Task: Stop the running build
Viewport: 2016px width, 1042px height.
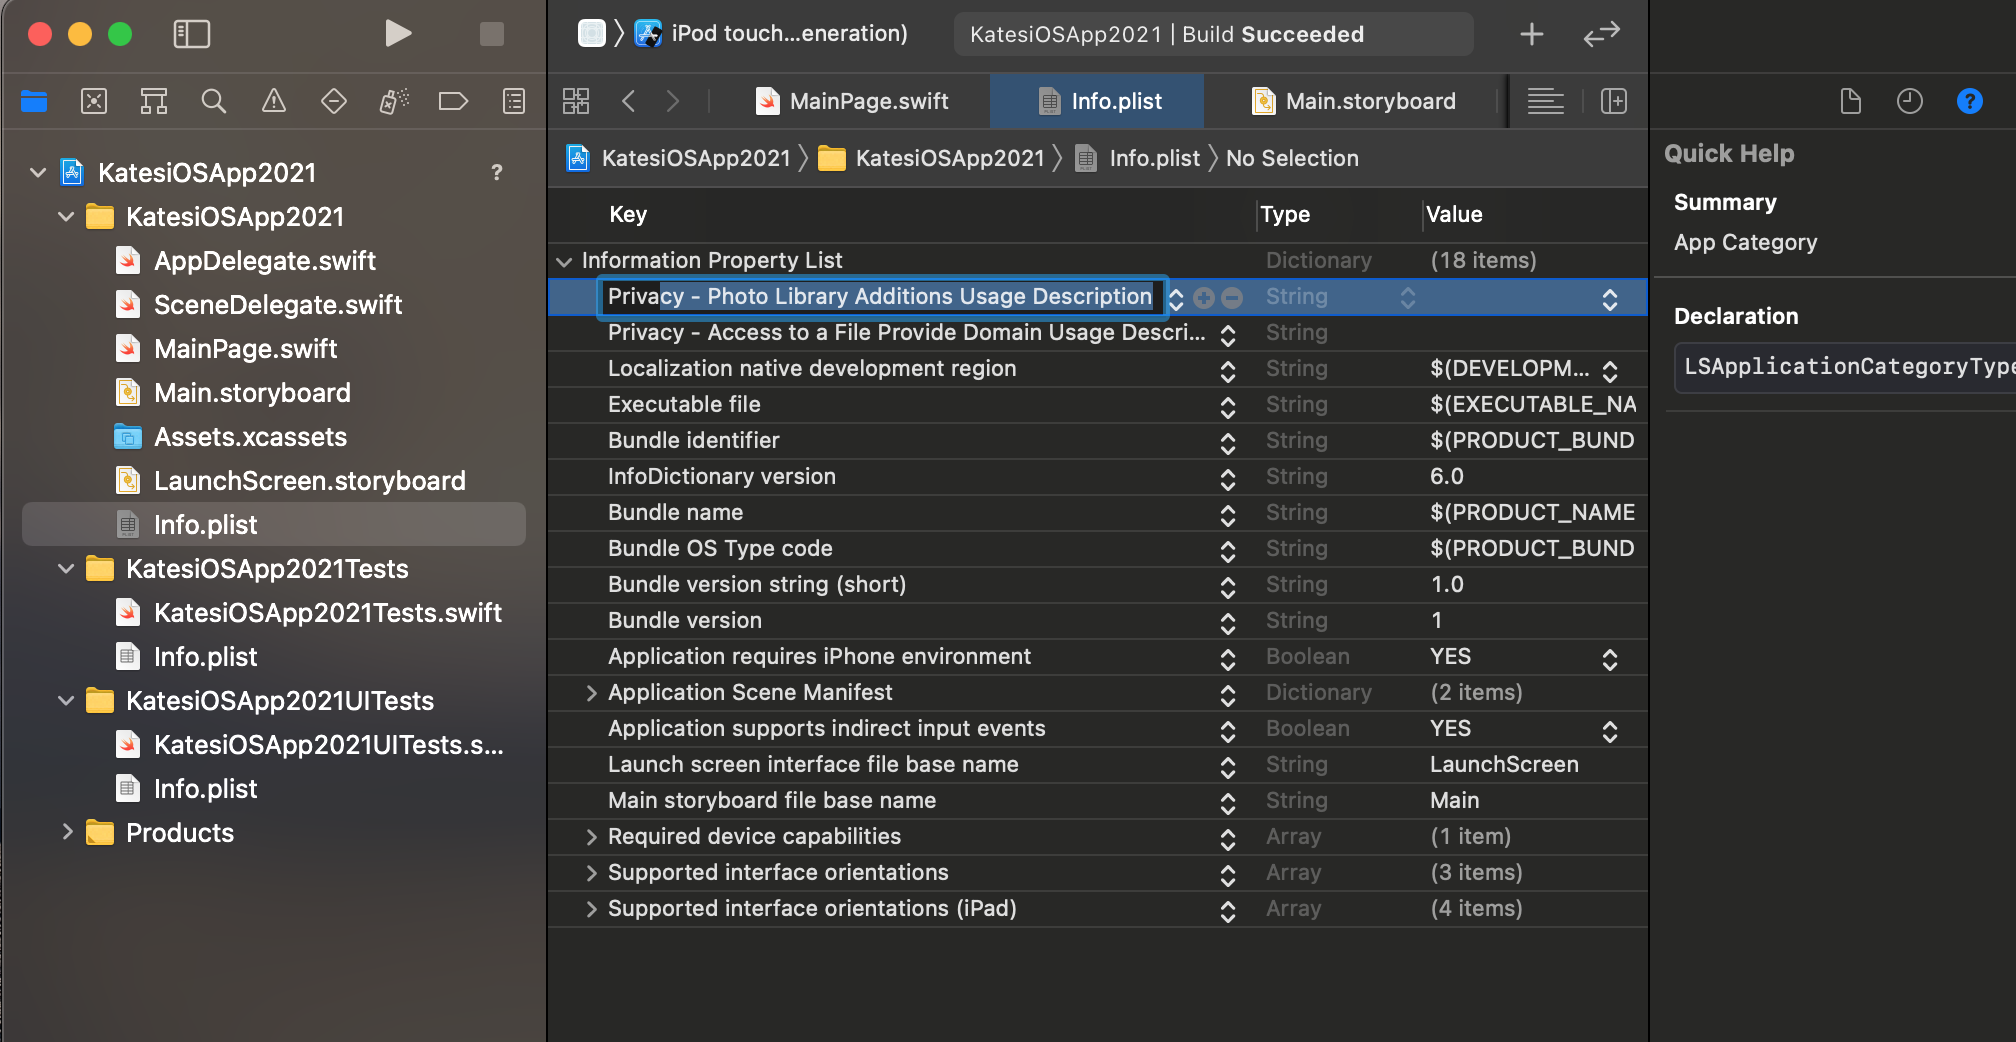Action: [491, 34]
